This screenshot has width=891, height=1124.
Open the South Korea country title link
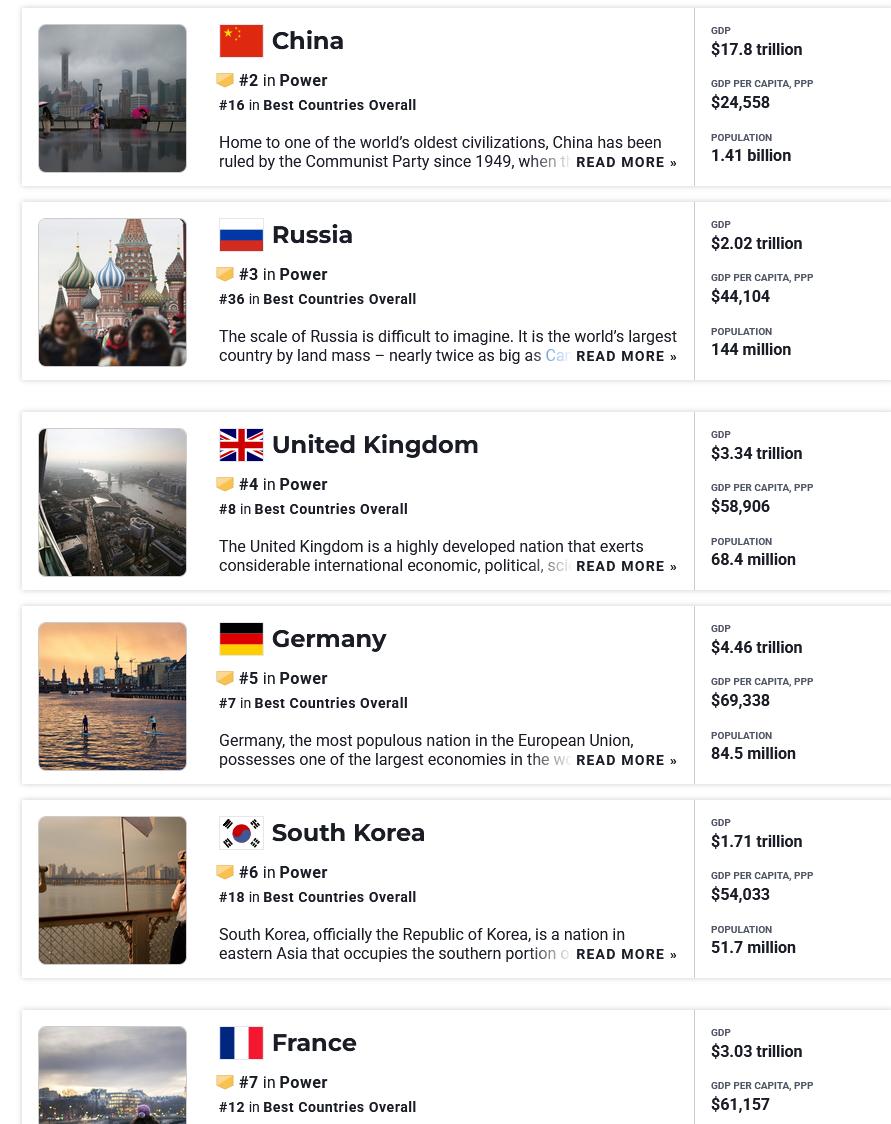tap(348, 833)
